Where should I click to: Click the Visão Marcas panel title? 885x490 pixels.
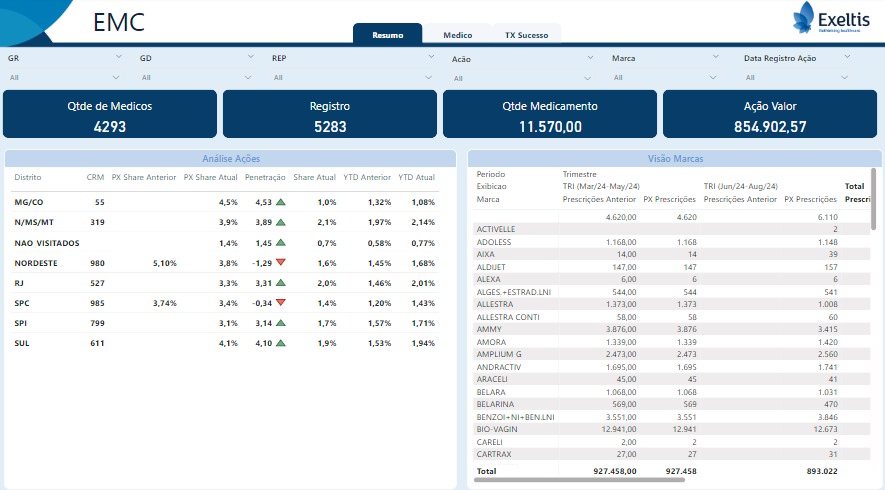(x=675, y=159)
